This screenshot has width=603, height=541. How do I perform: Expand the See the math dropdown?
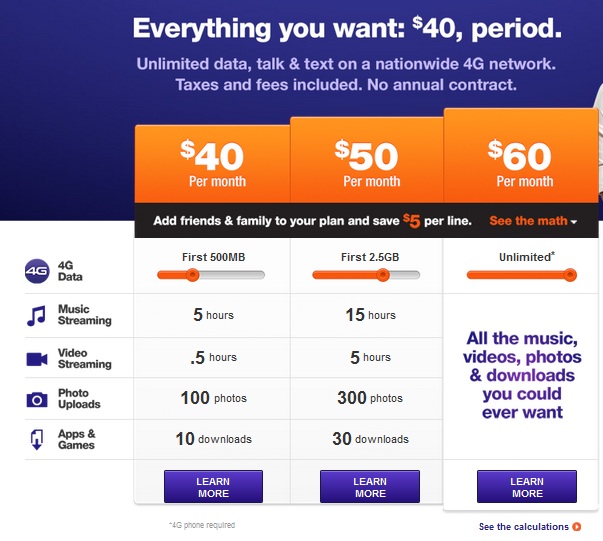coord(533,221)
